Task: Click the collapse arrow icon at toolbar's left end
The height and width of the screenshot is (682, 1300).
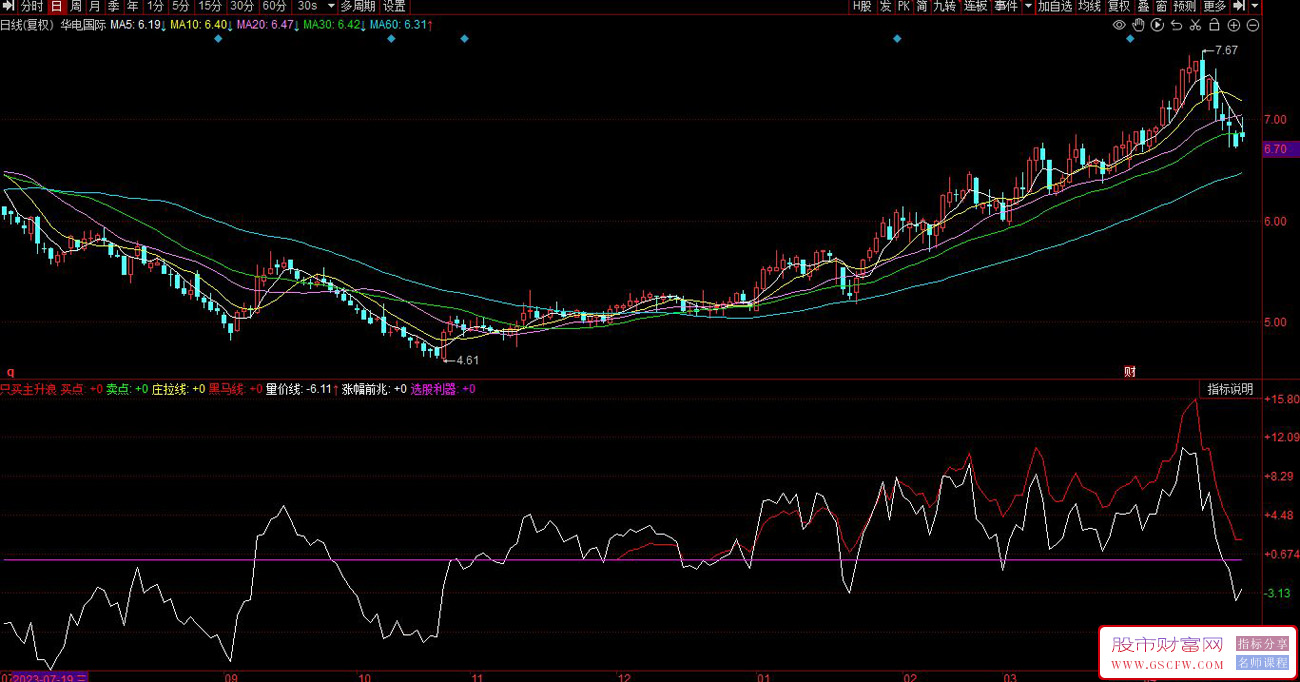Action: tap(8, 6)
